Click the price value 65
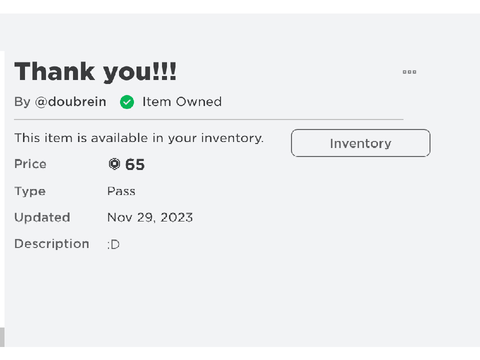The image size is (480, 360). [x=135, y=164]
